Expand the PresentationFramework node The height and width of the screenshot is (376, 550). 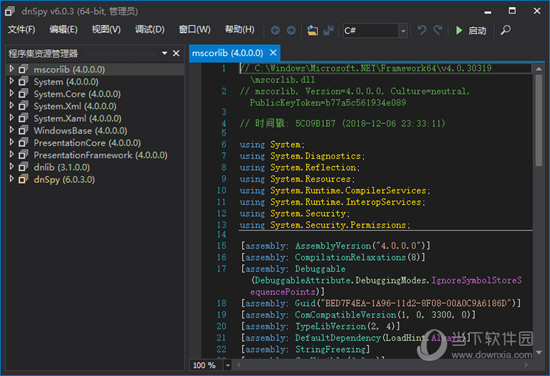point(12,154)
